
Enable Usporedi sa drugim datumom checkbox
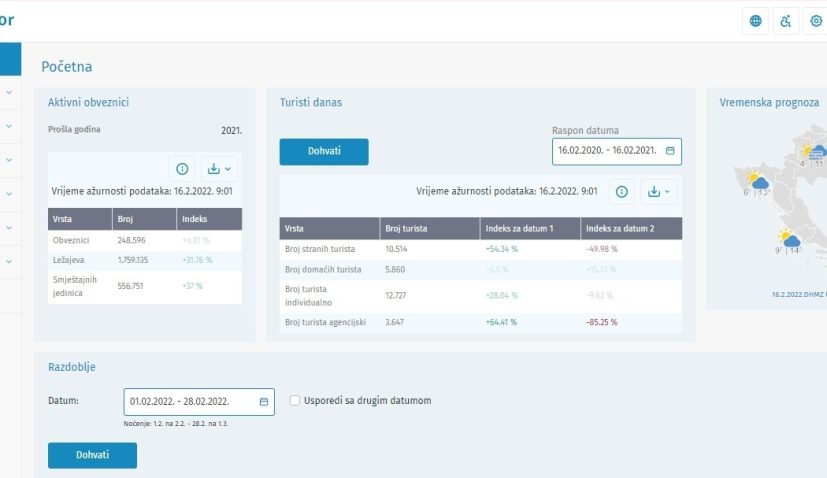click(x=295, y=401)
